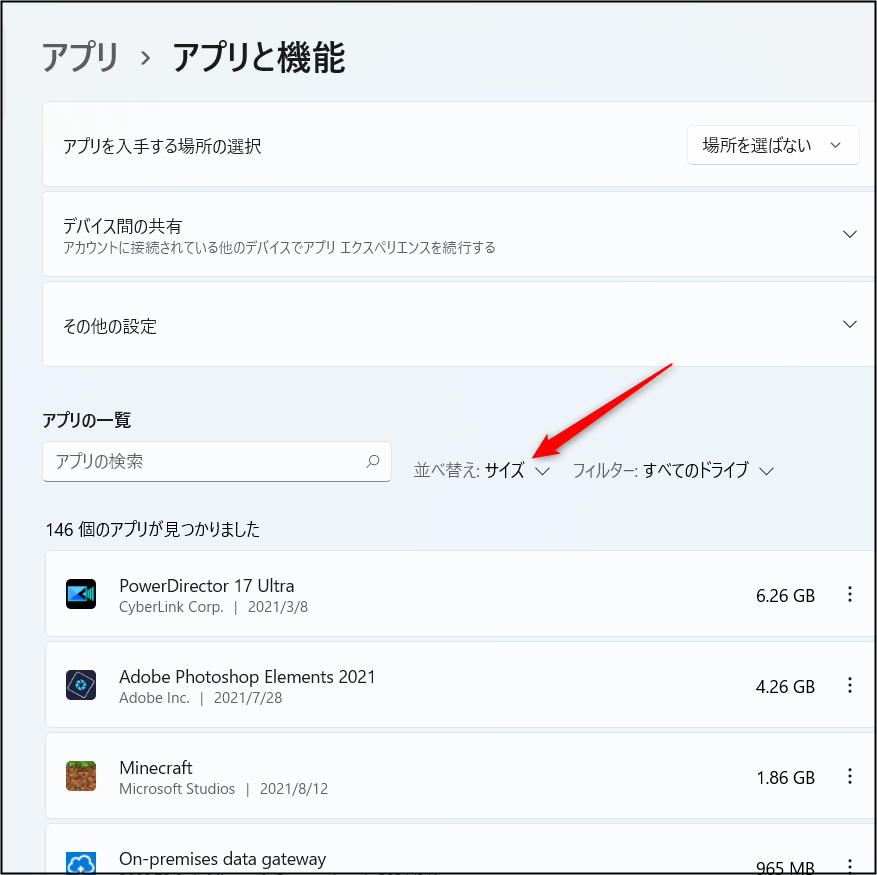Open the 場所を選ばない dropdown
Viewport: 877px width, 875px height.
[772, 145]
